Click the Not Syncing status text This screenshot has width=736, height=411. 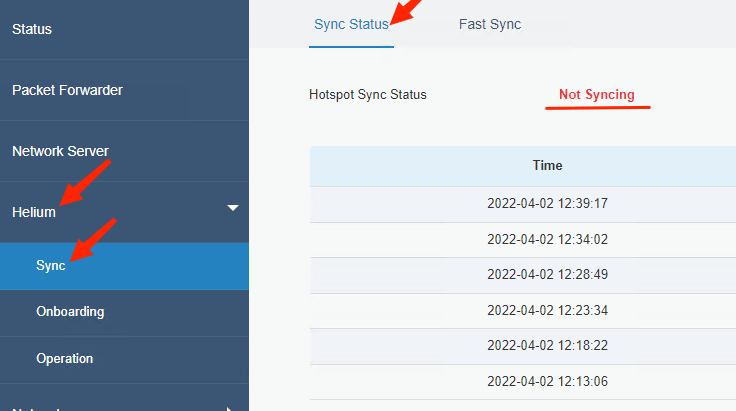tap(597, 95)
